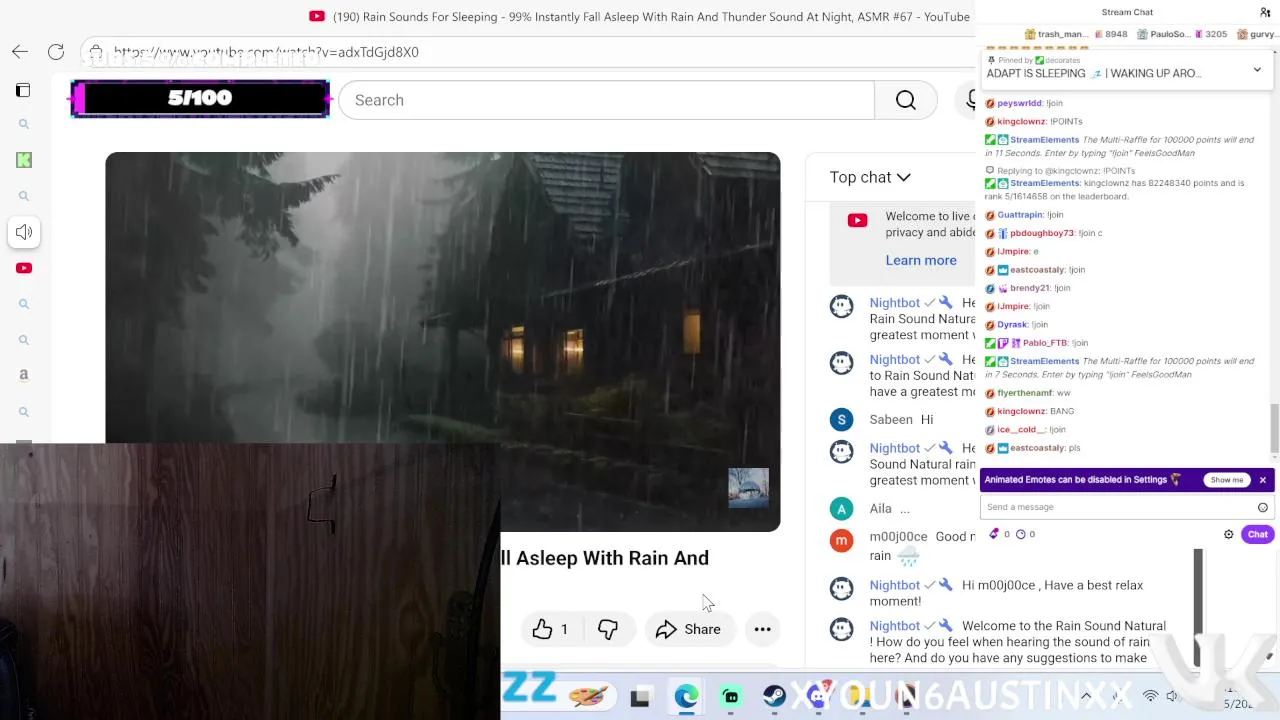The height and width of the screenshot is (720, 1280).
Task: Click brendy21 username in Stream Chat
Action: click(1029, 288)
